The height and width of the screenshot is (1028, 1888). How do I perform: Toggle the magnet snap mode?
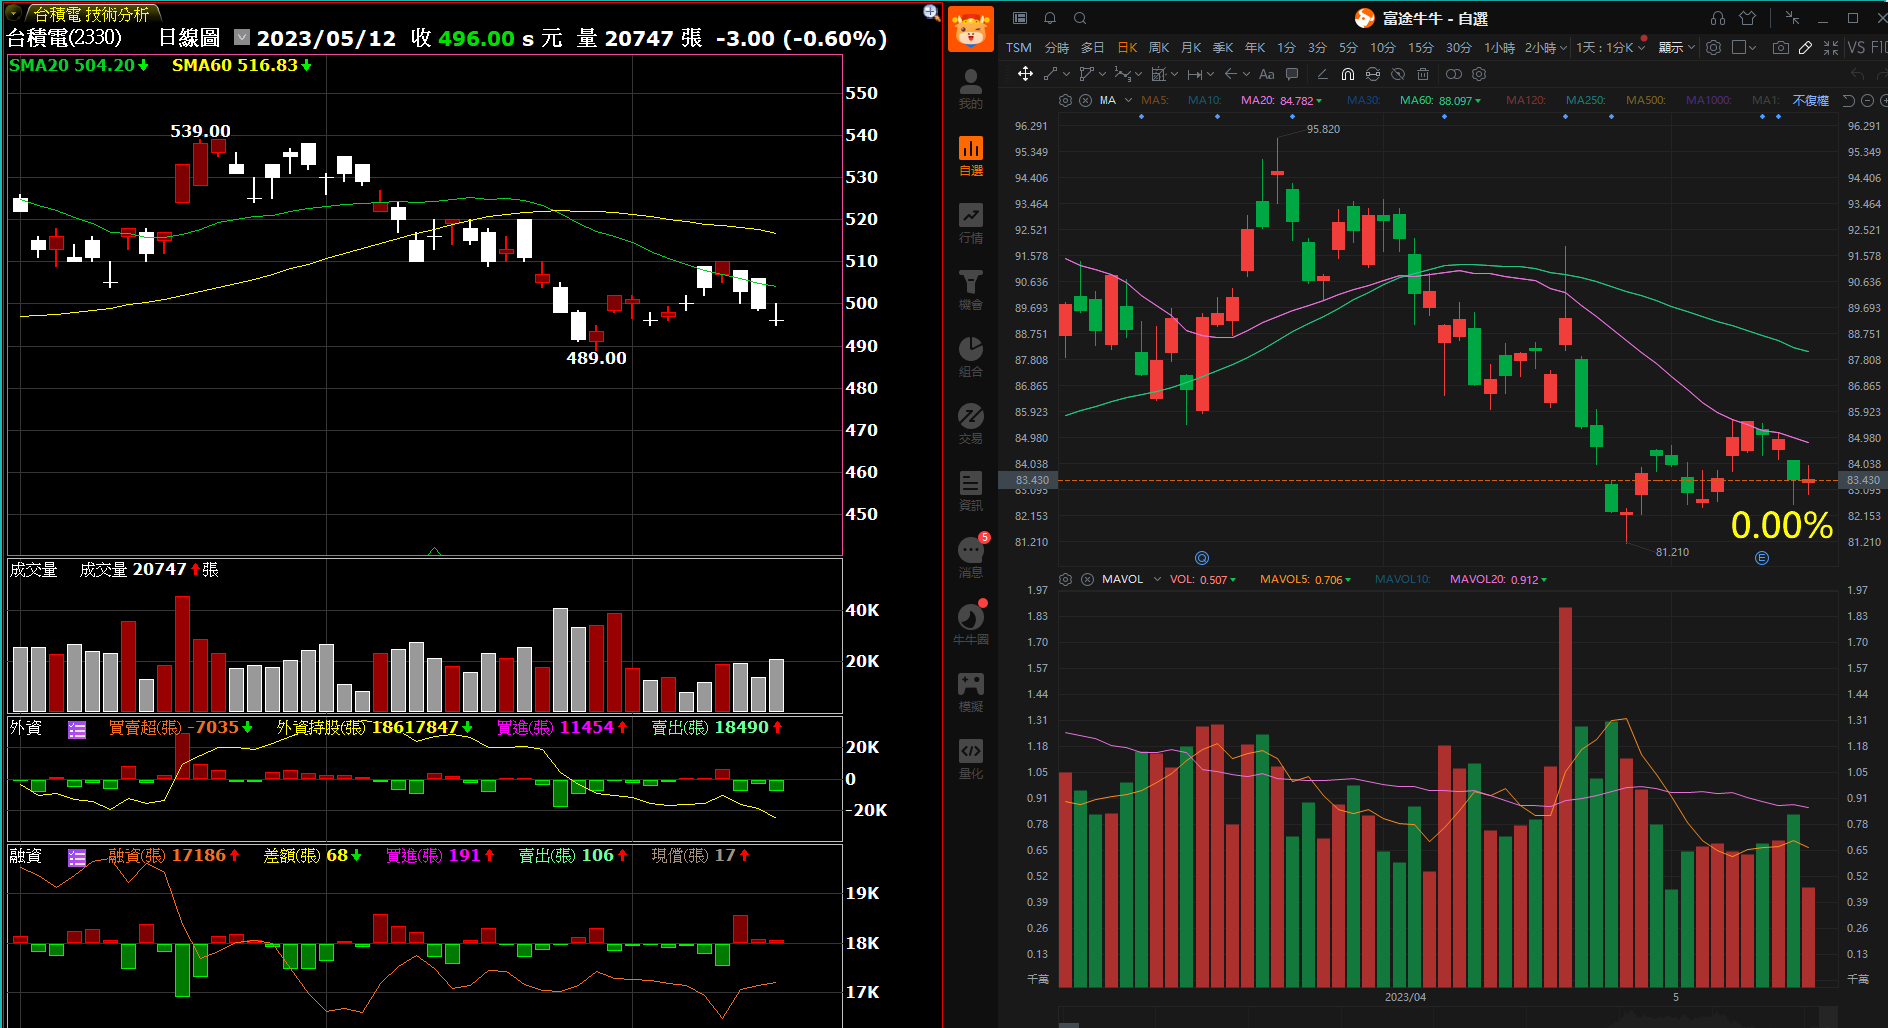tap(1348, 74)
